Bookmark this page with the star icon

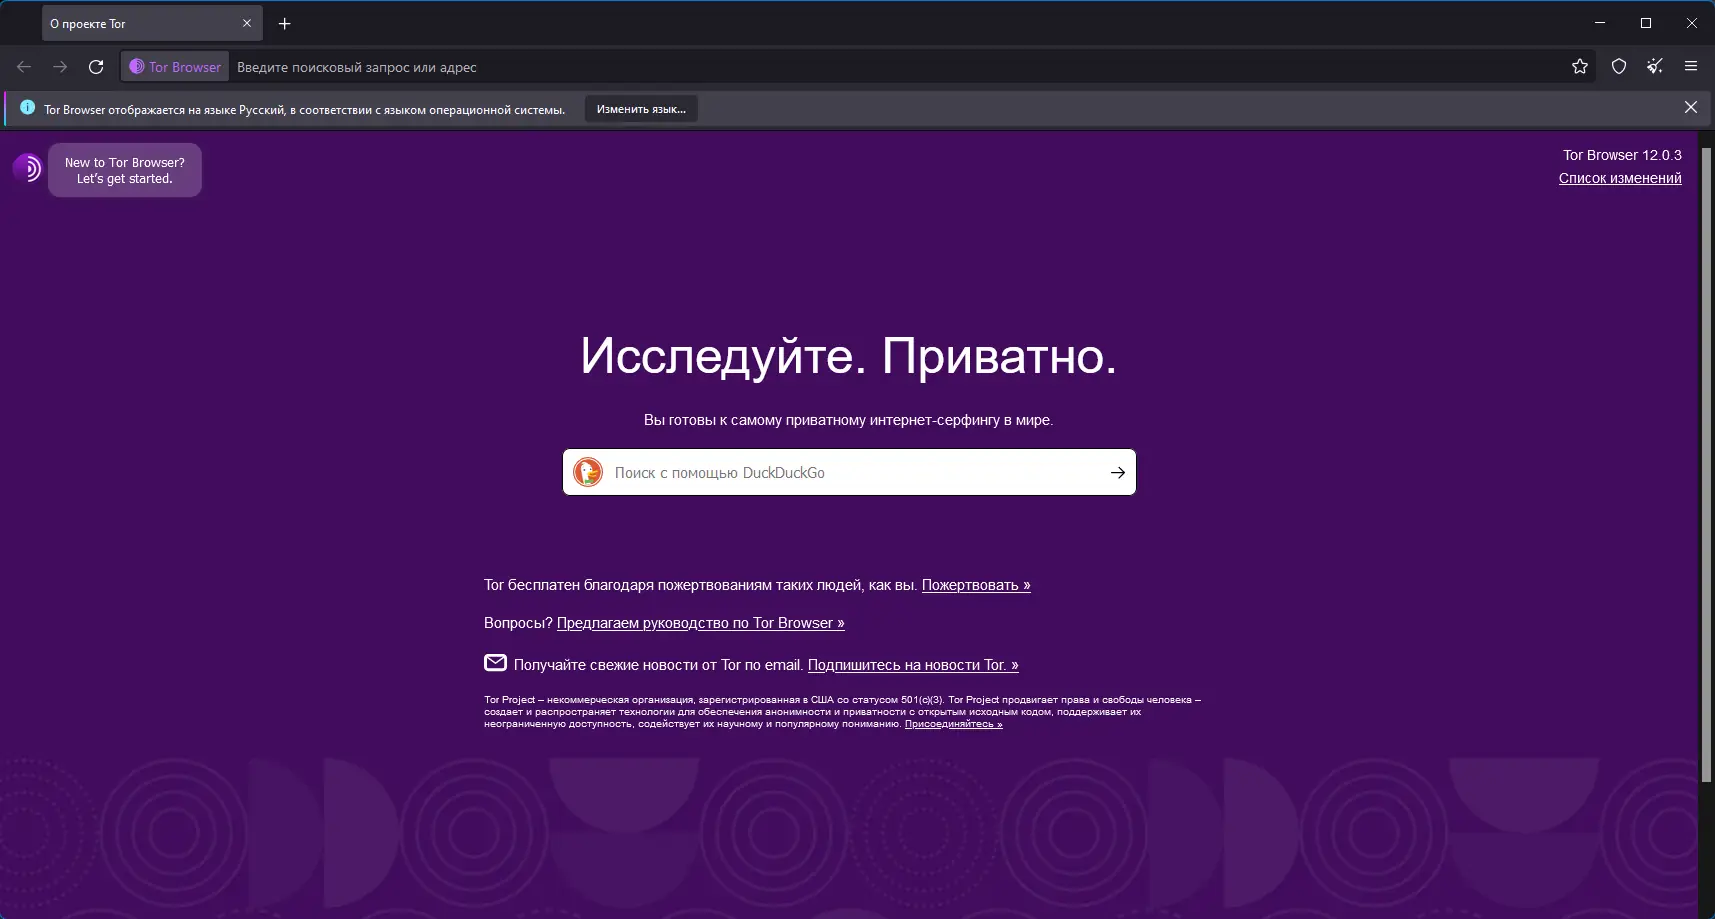(1580, 67)
